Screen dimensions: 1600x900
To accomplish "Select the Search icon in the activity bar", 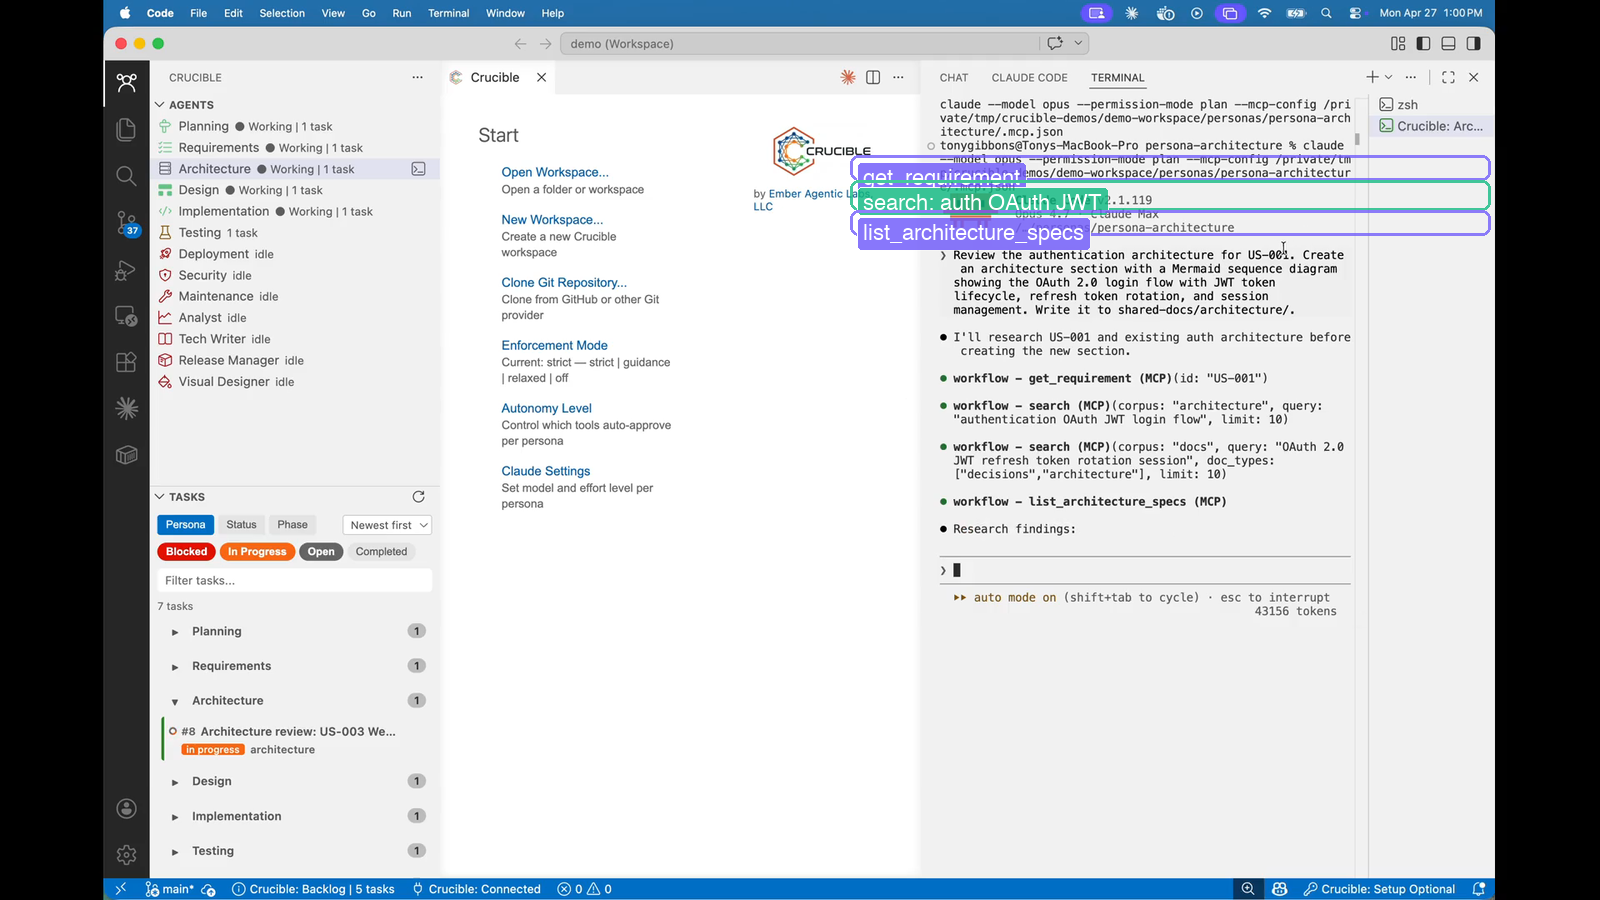I will 126,176.
